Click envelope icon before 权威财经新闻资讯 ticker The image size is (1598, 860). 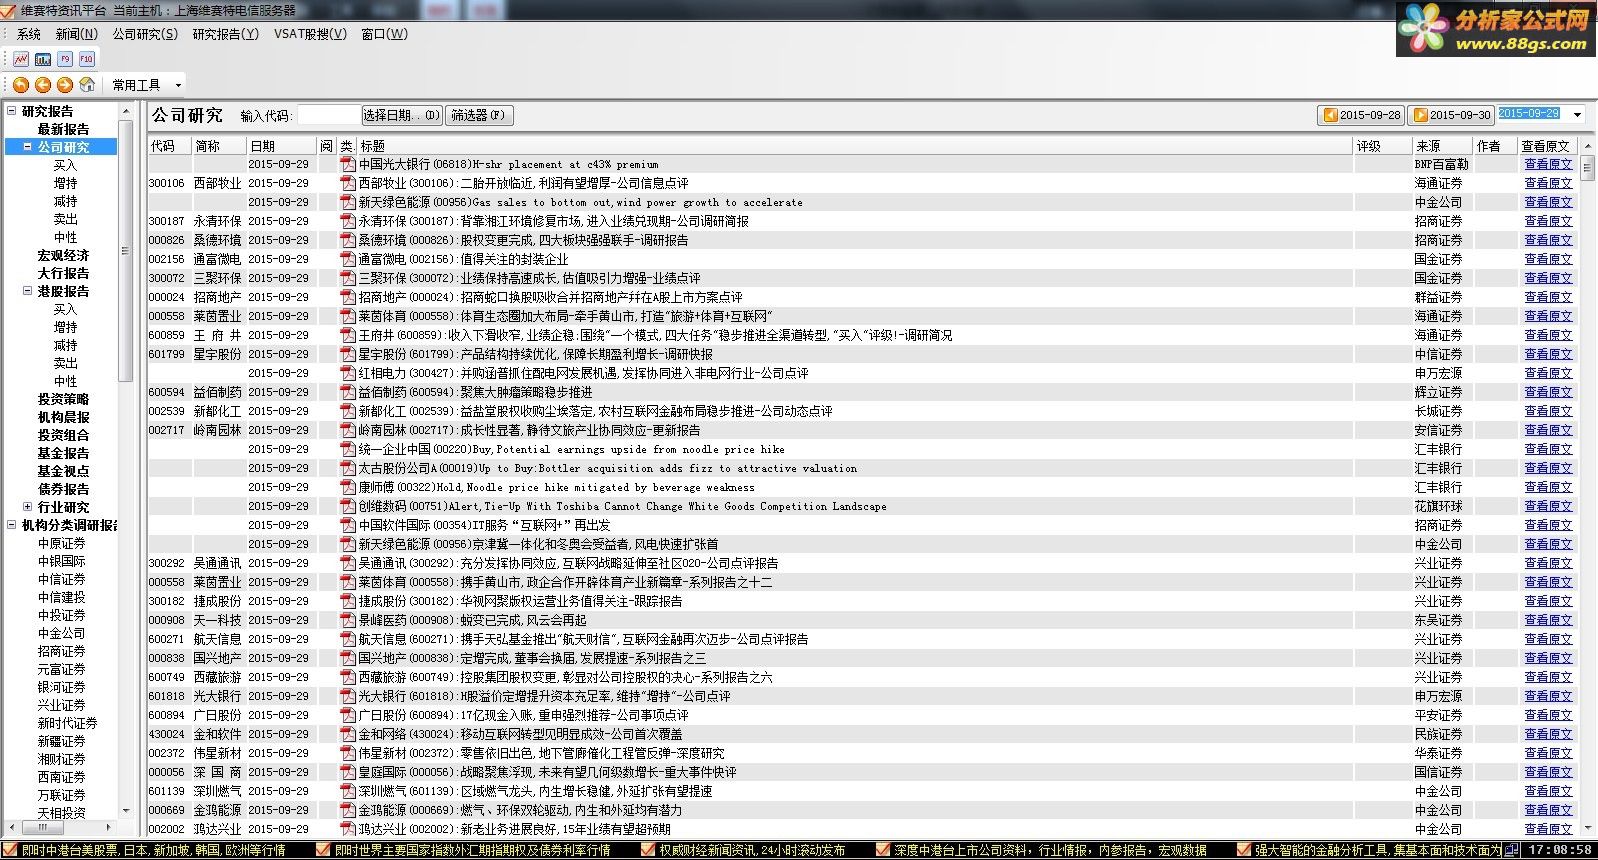(647, 850)
